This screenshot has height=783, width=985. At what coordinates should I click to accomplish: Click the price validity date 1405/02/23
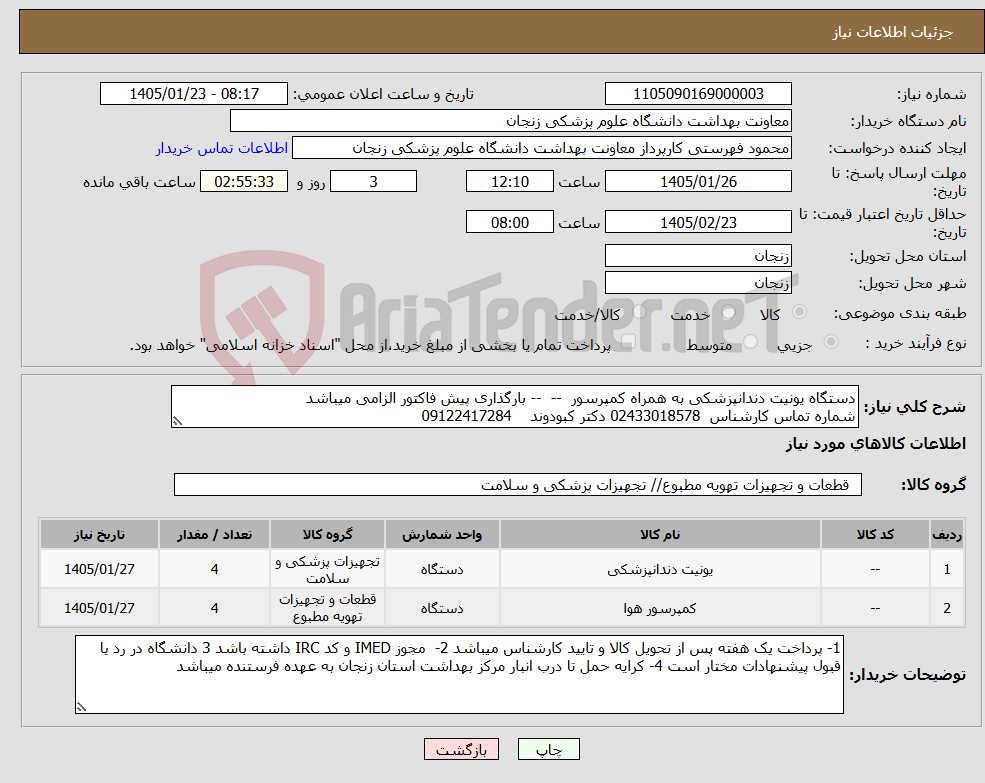click(698, 222)
